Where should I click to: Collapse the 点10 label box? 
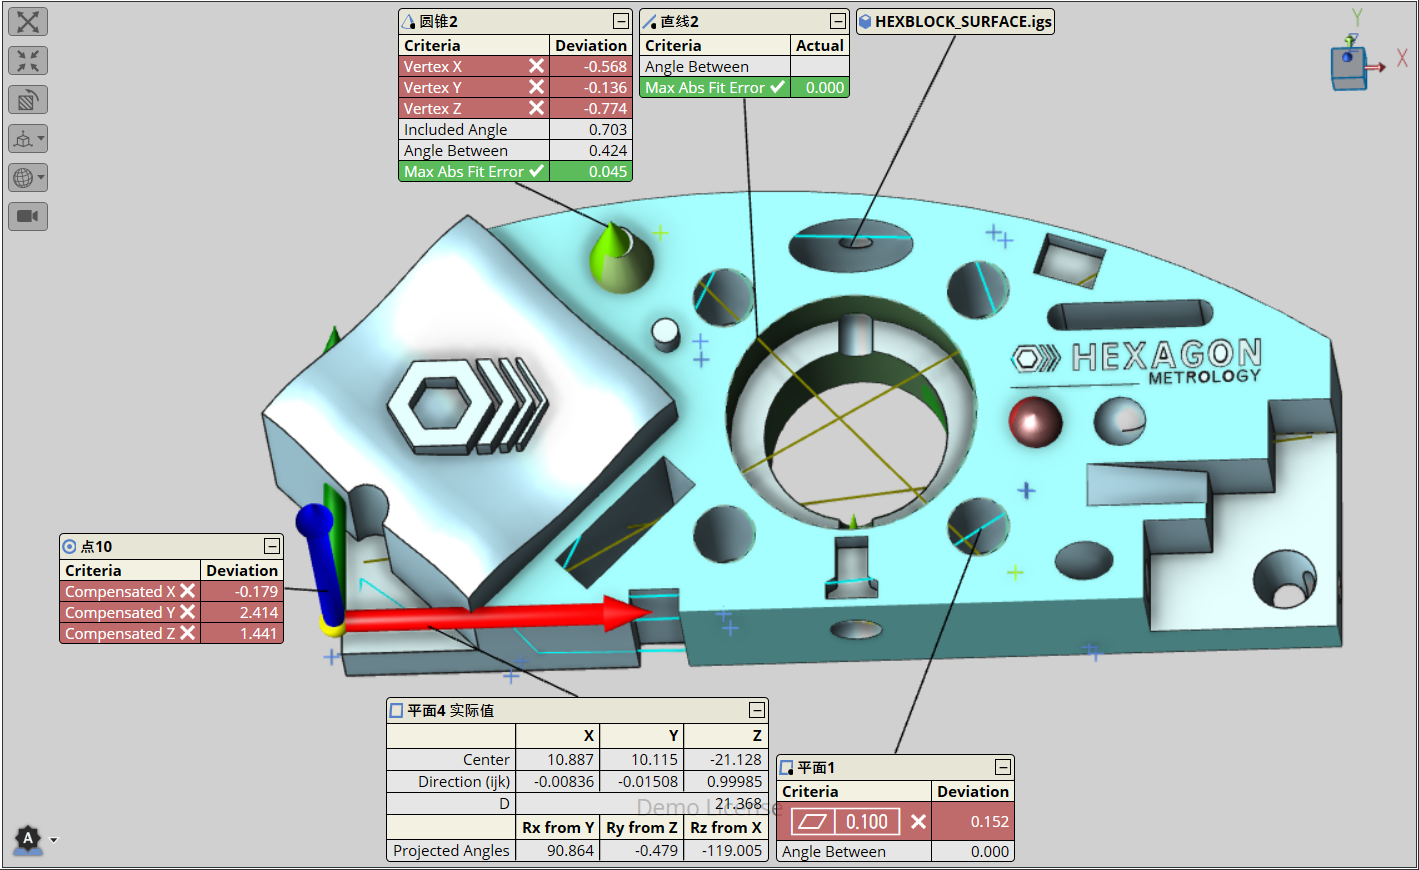click(271, 546)
